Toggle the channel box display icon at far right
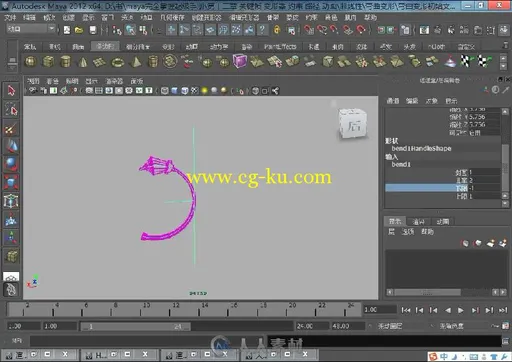512x362 pixels. [503, 30]
